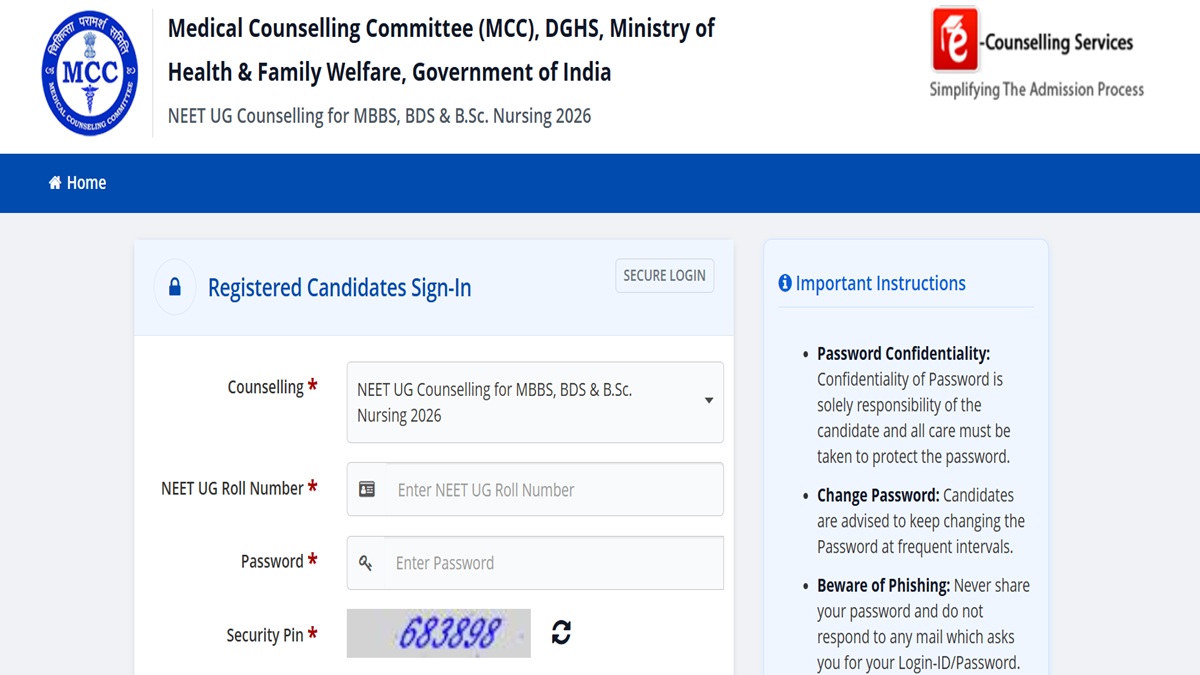The image size is (1200, 675).
Task: Open the Home menu item
Action: [x=77, y=183]
